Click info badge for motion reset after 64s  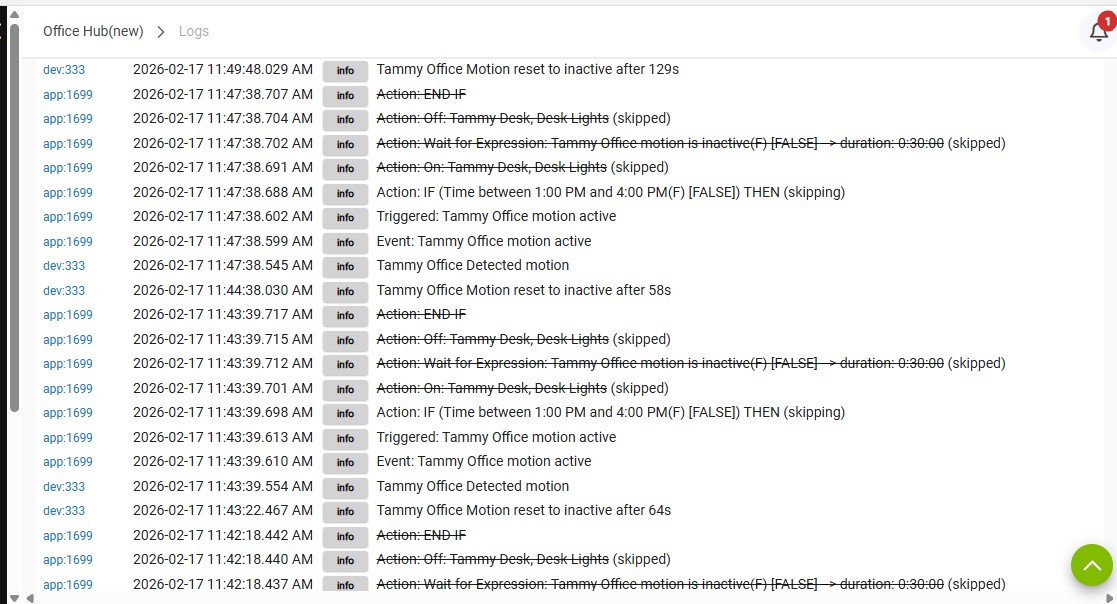345,511
